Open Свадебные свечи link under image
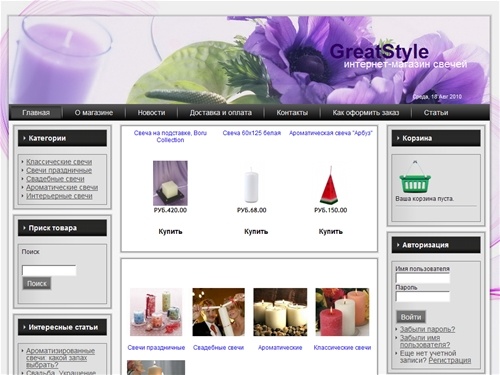 [x=218, y=348]
